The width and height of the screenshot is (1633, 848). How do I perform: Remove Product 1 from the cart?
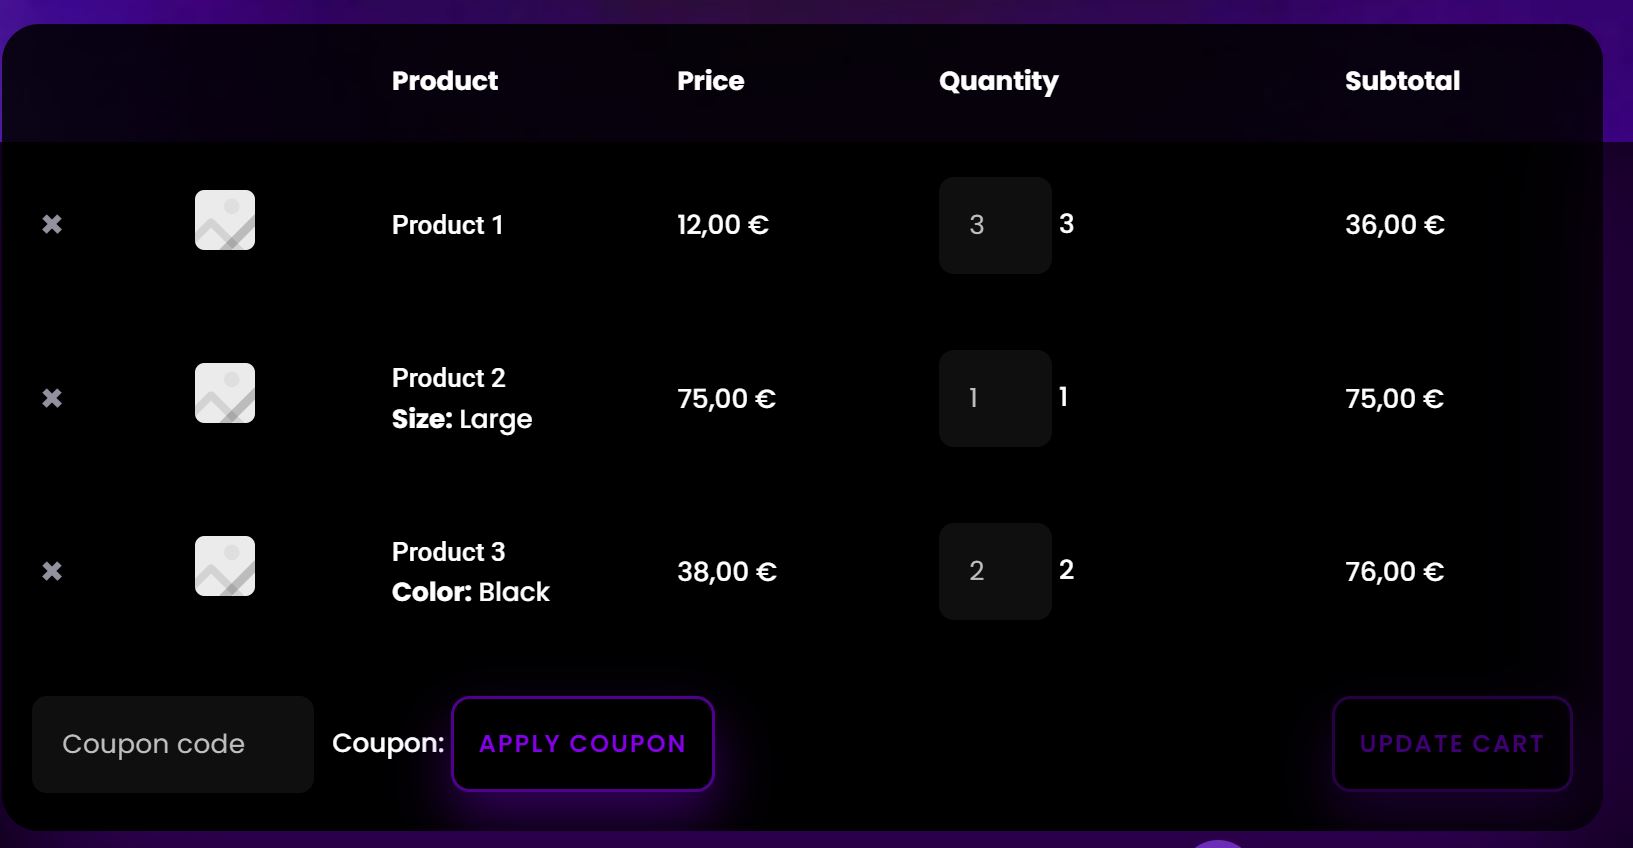52,224
